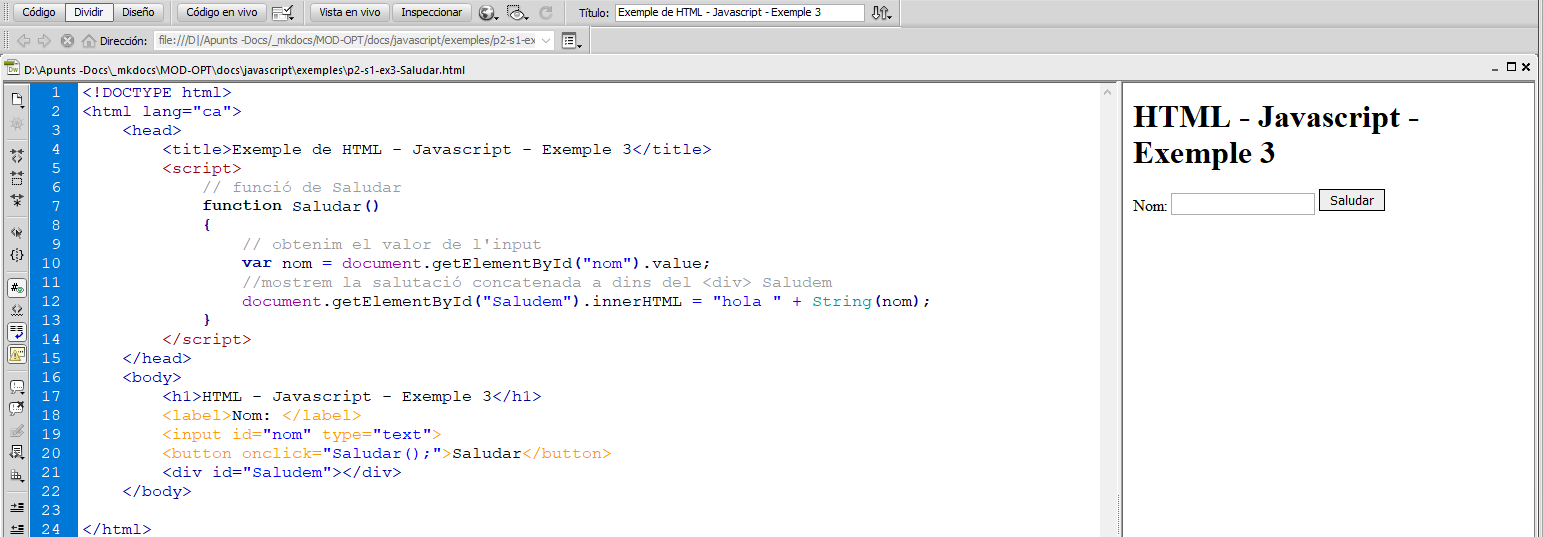Image resolution: width=1543 pixels, height=537 pixels.
Task: Open the documents list icon in coding toolbar
Action: (17, 99)
